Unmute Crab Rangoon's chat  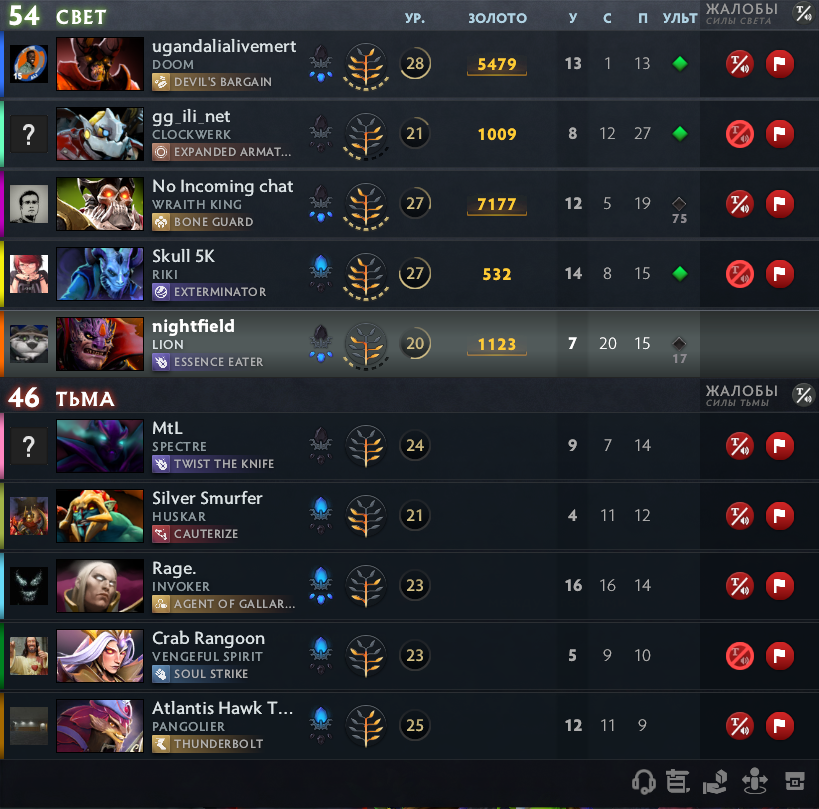click(740, 655)
